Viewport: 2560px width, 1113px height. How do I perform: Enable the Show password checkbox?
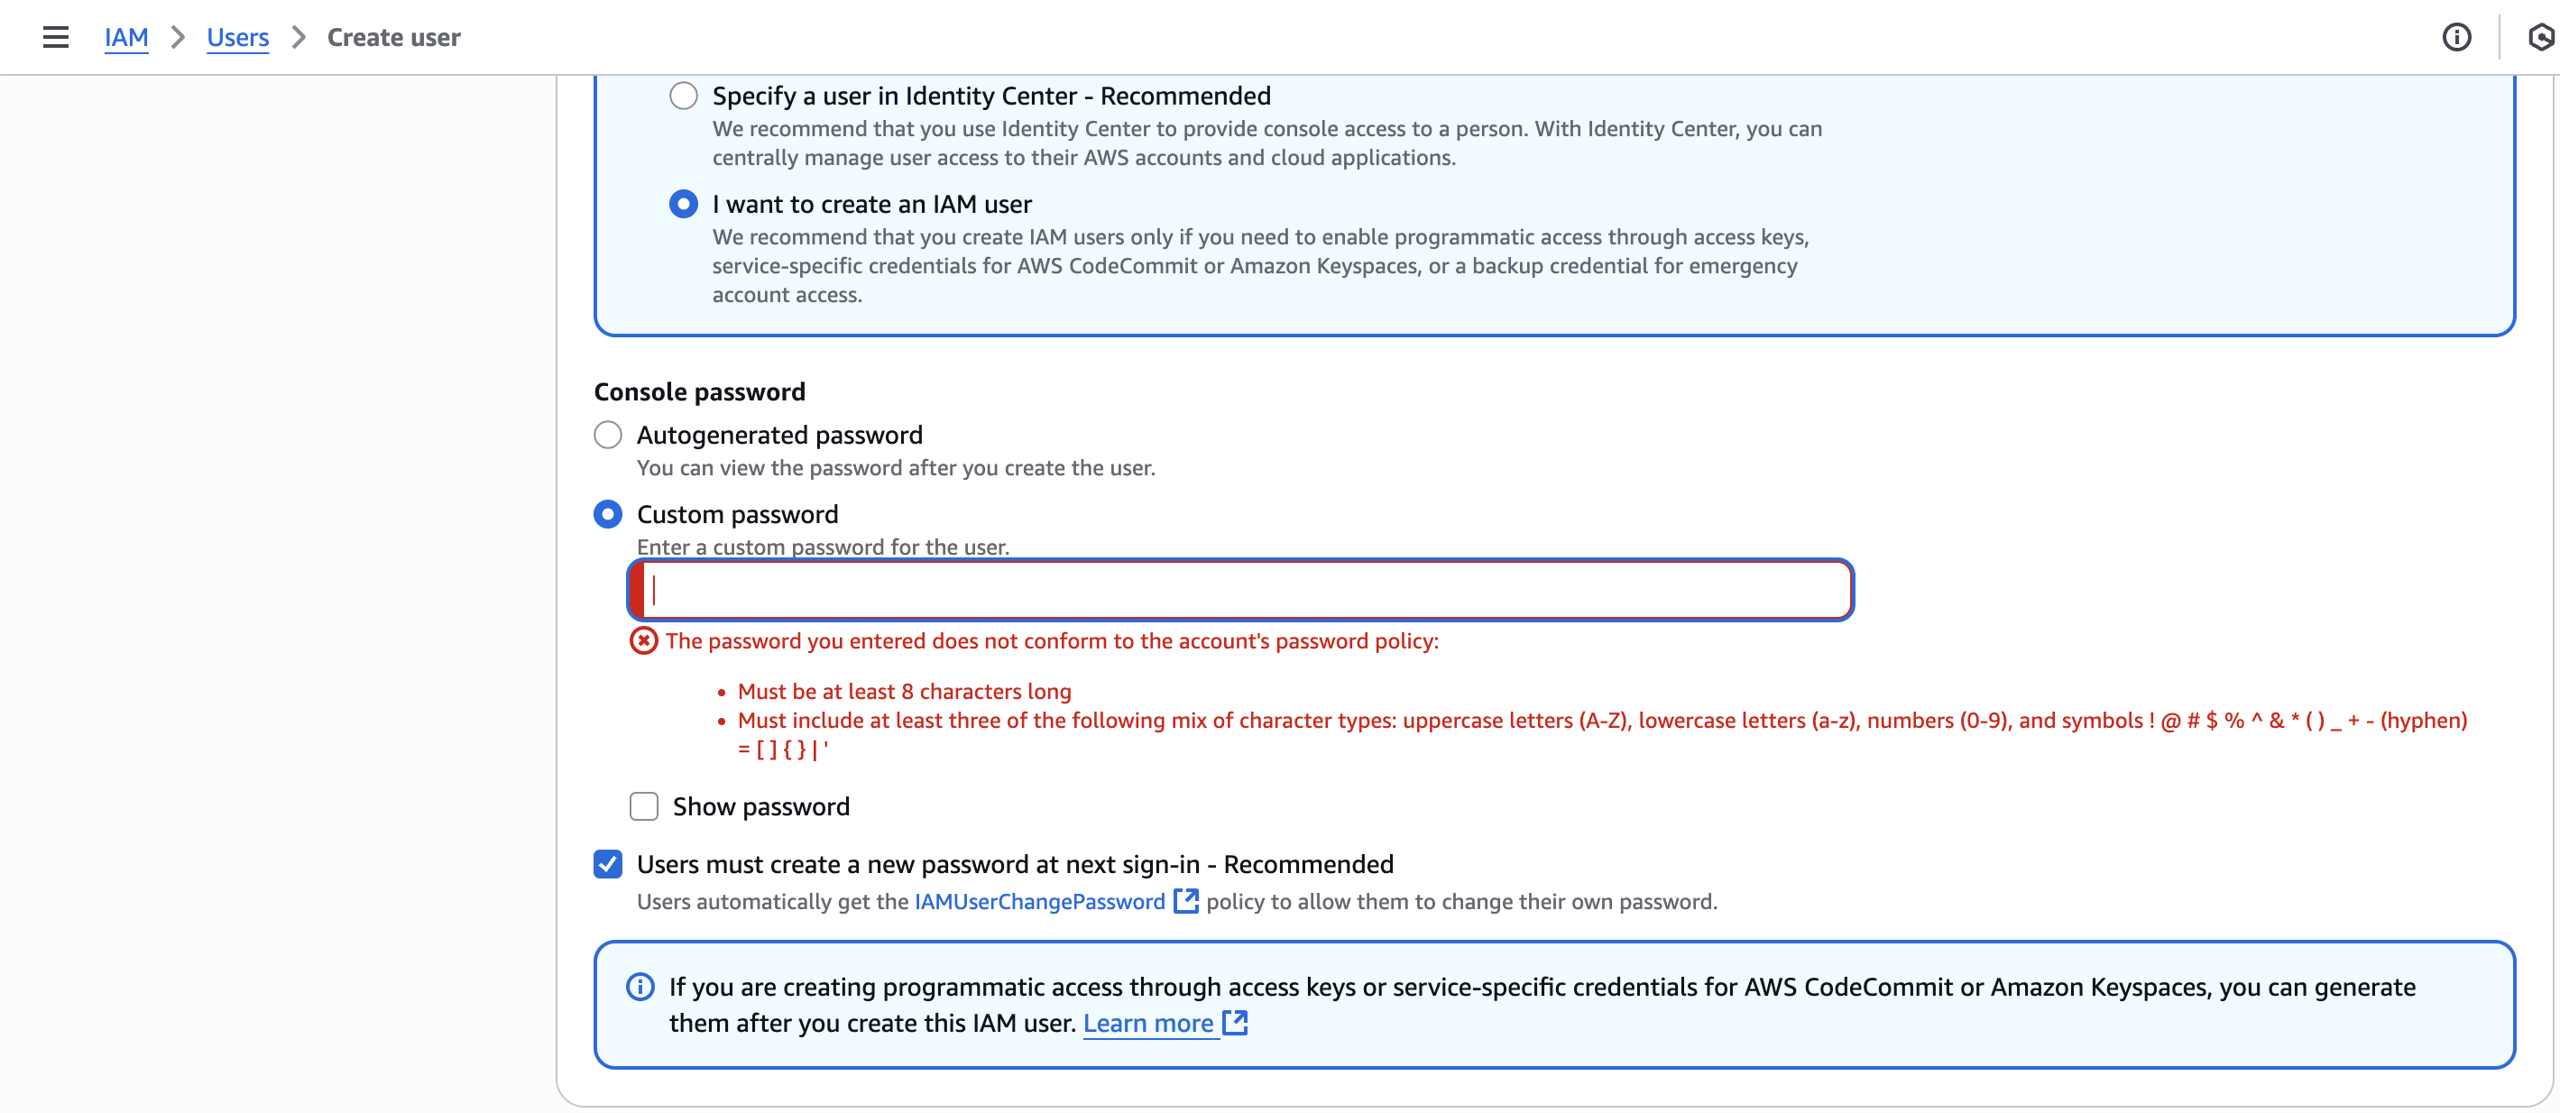pyautogui.click(x=644, y=806)
